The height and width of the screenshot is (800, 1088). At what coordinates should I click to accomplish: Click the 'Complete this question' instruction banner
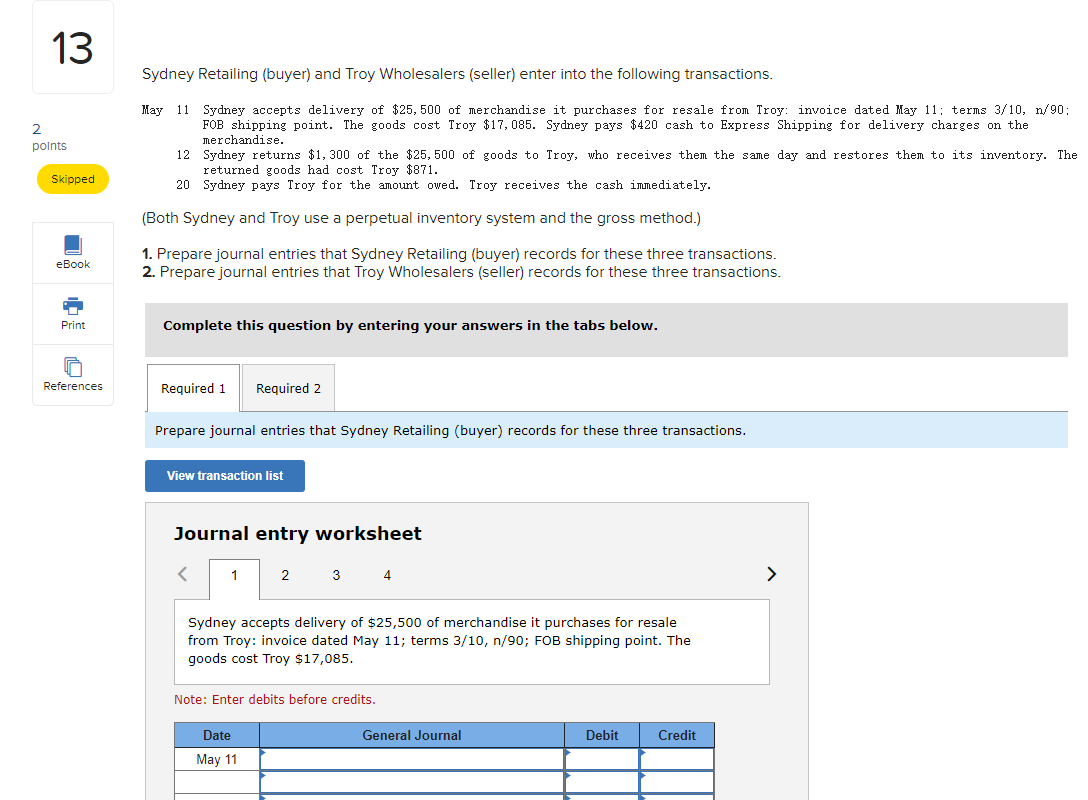(606, 330)
